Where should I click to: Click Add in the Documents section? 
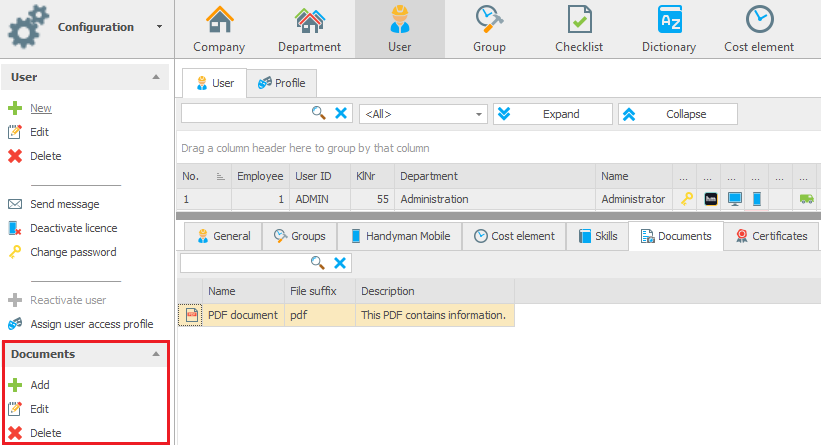[x=40, y=385]
